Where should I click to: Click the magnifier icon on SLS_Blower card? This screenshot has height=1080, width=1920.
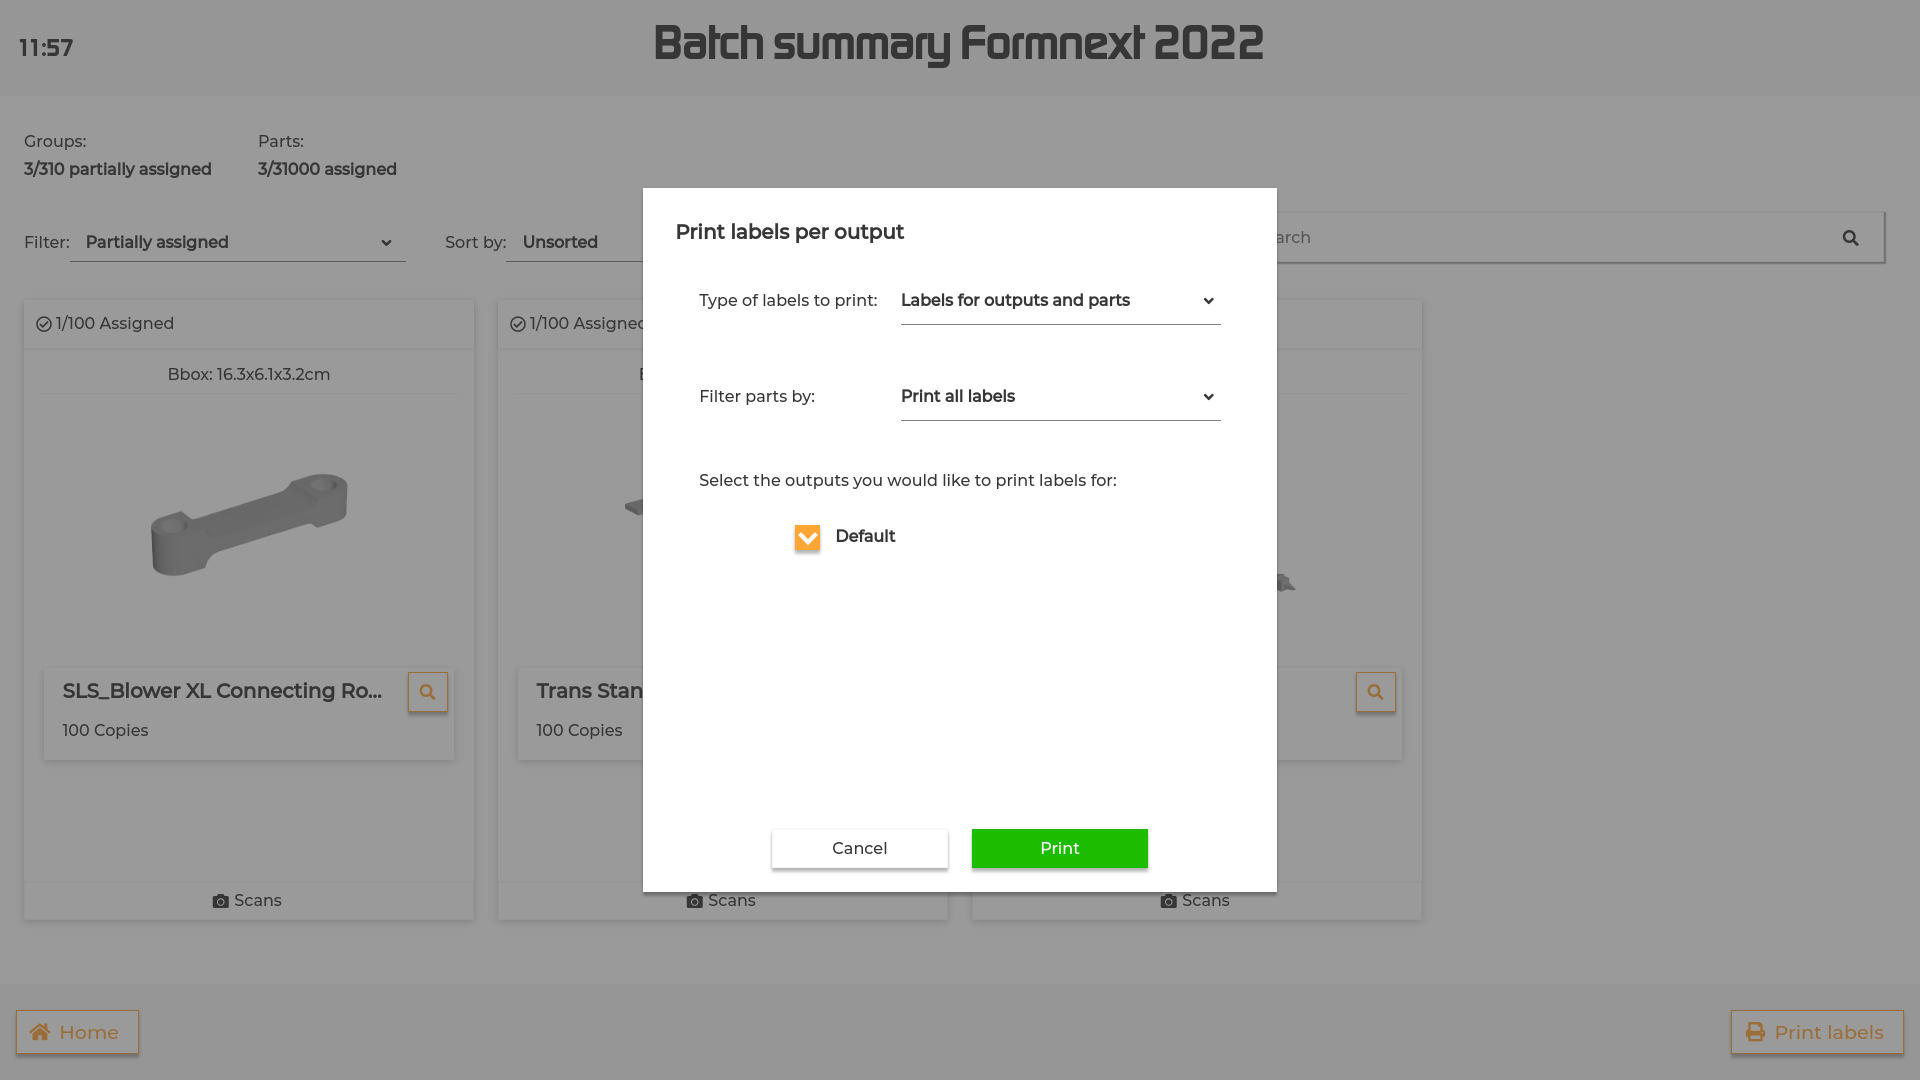[427, 692]
